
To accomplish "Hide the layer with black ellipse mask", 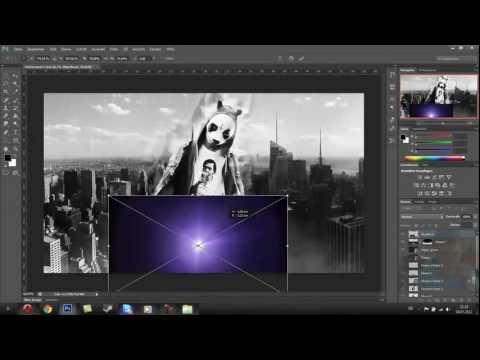I will tap(404, 242).
